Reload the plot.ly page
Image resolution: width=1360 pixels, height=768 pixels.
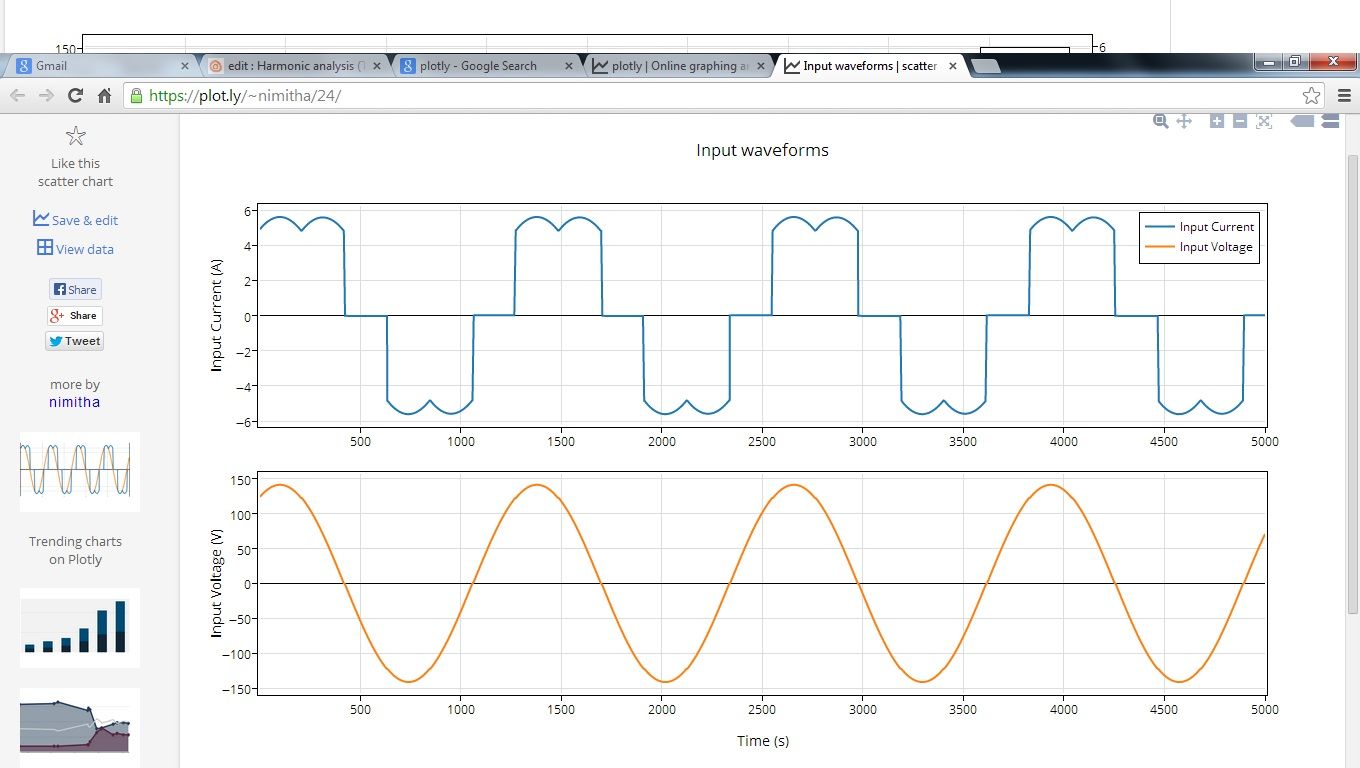tap(75, 96)
